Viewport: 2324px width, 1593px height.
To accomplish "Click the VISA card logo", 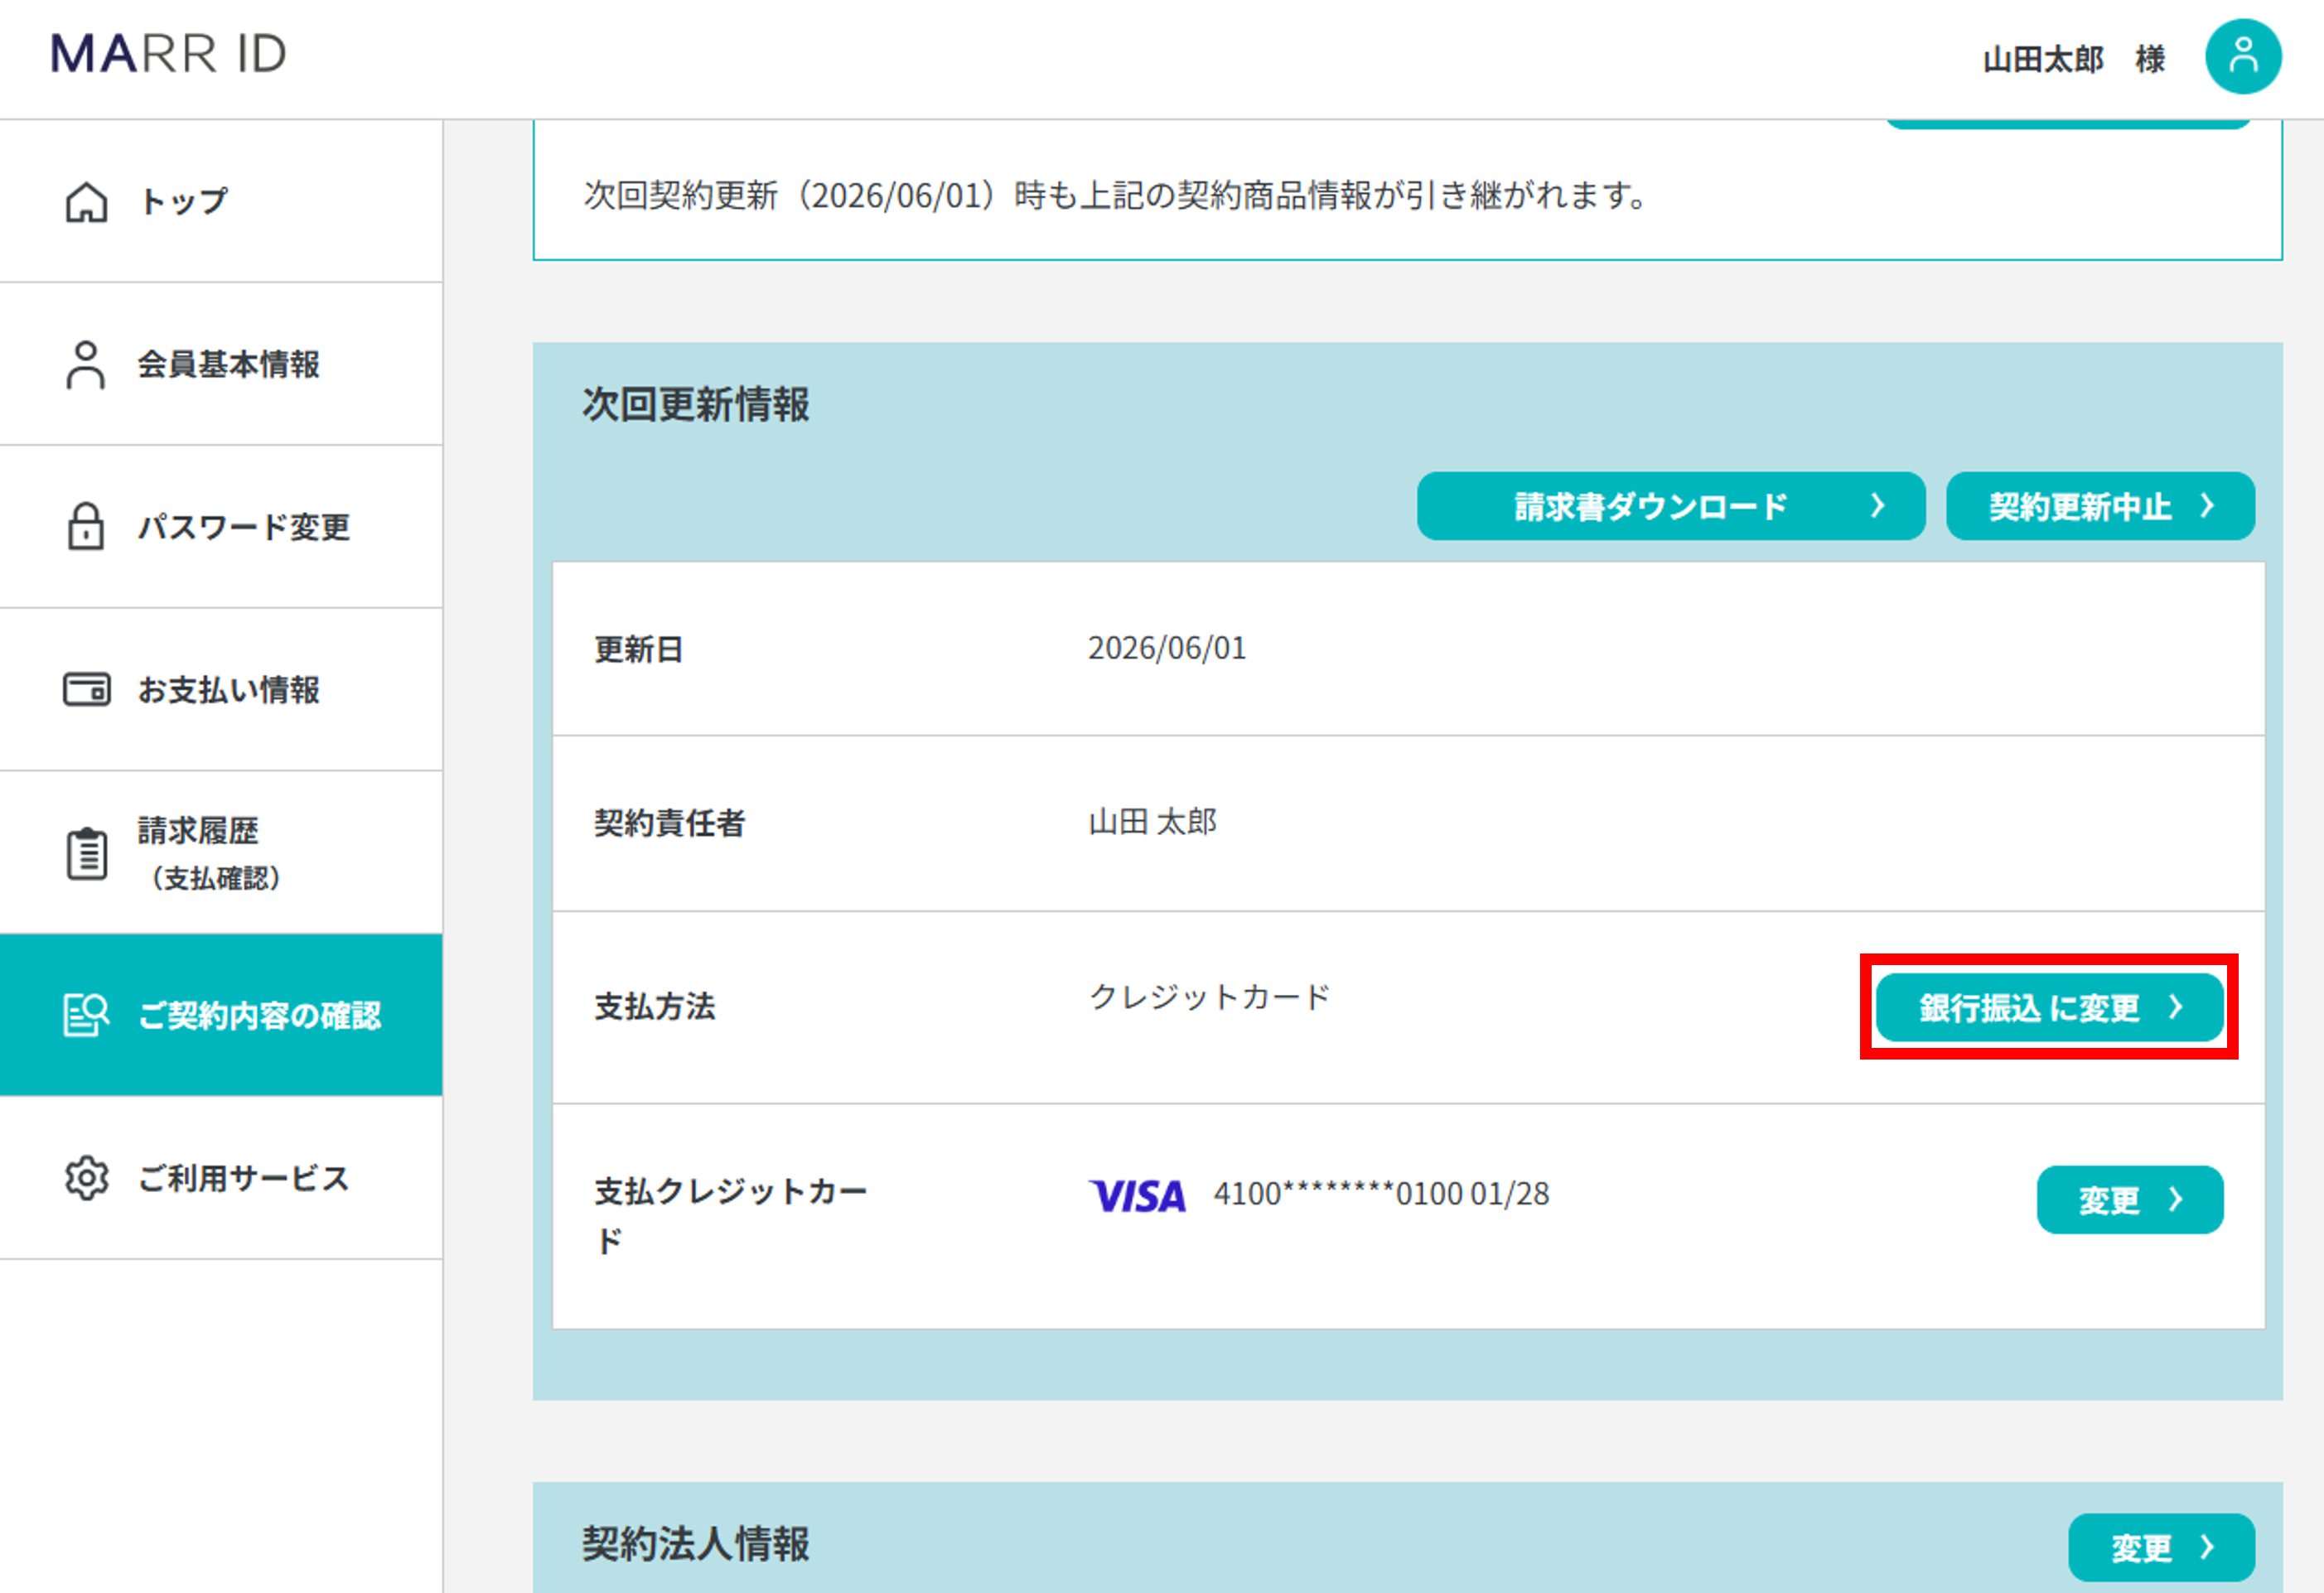I will [1137, 1195].
